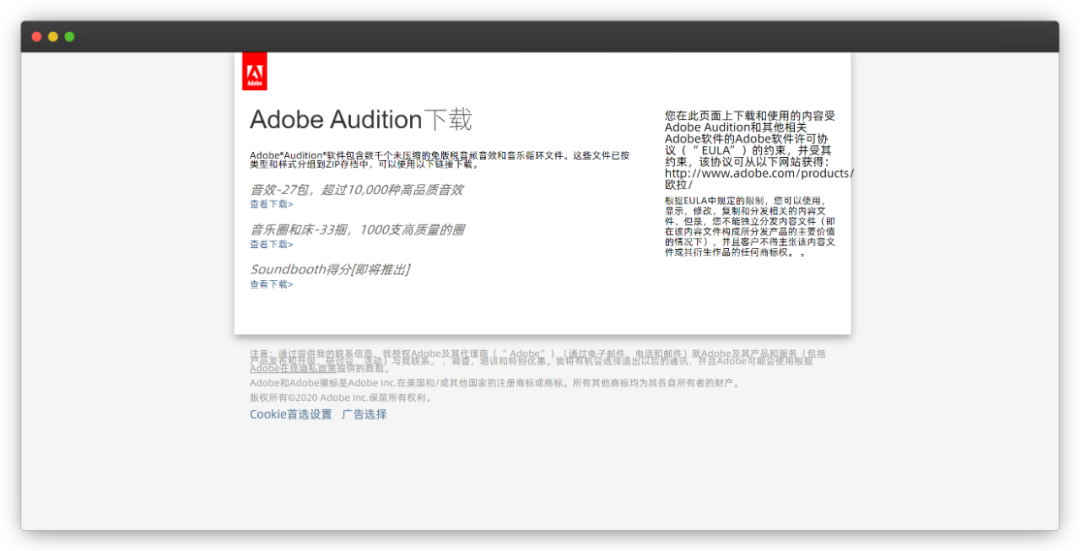The width and height of the screenshot is (1080, 551).
Task: Click the Adobe Audition下载 page heading
Action: pos(360,120)
